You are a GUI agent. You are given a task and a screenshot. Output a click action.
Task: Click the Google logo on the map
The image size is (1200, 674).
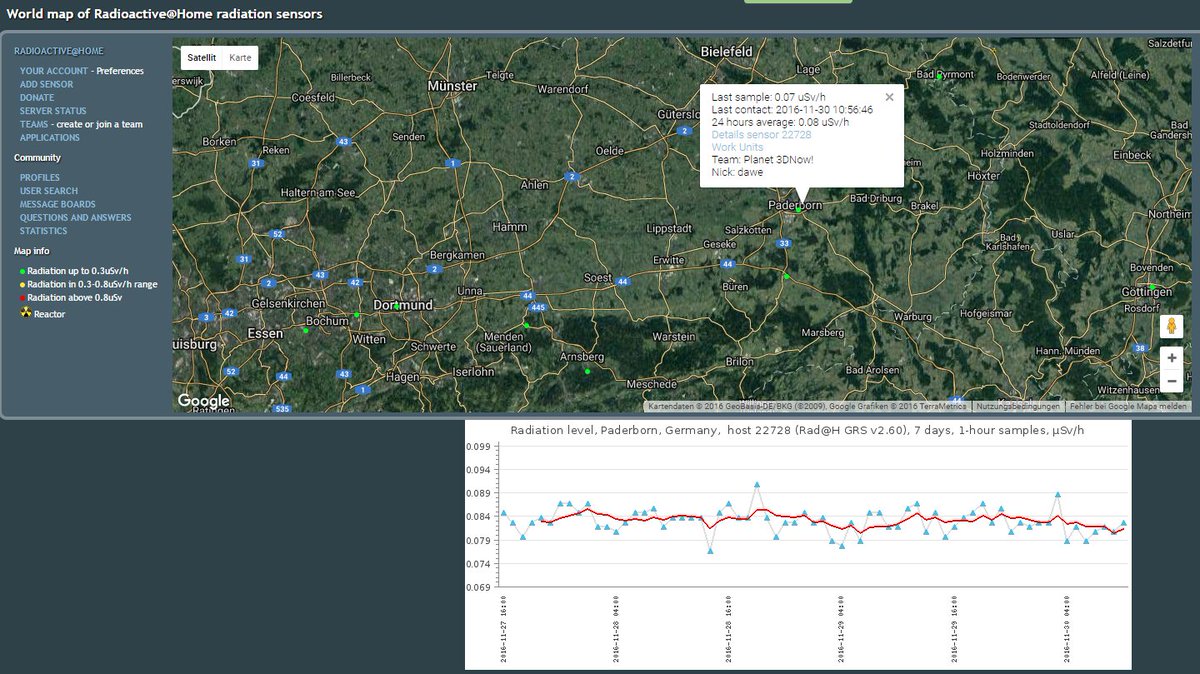coord(204,401)
